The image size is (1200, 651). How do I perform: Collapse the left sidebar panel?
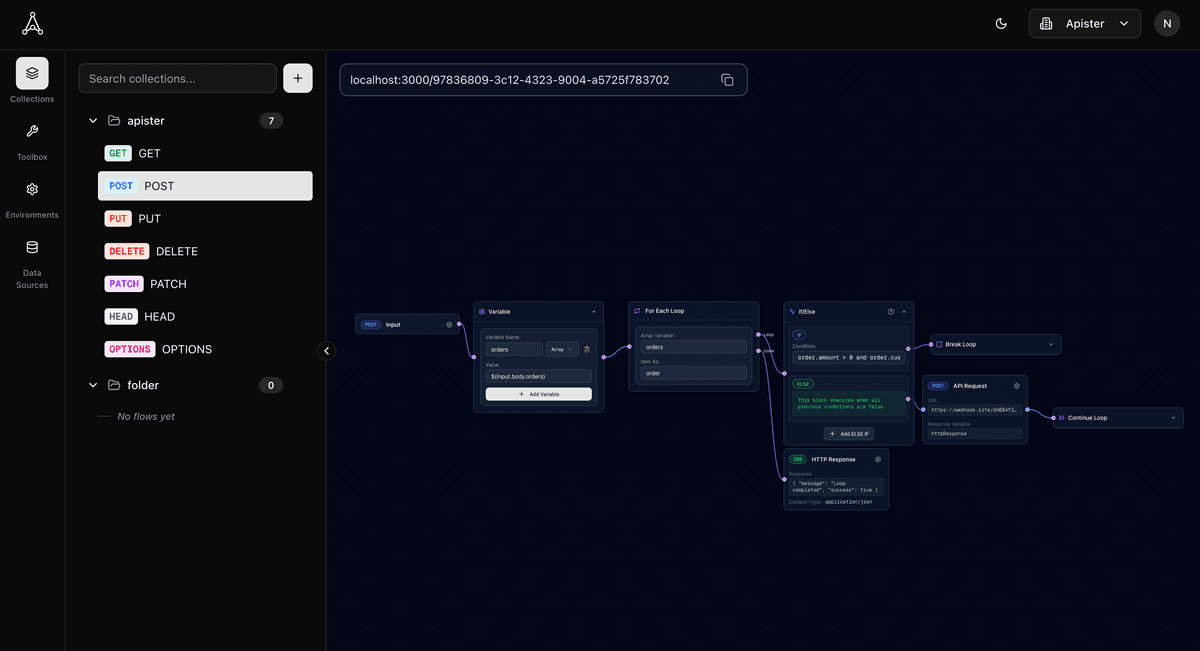[x=326, y=351]
